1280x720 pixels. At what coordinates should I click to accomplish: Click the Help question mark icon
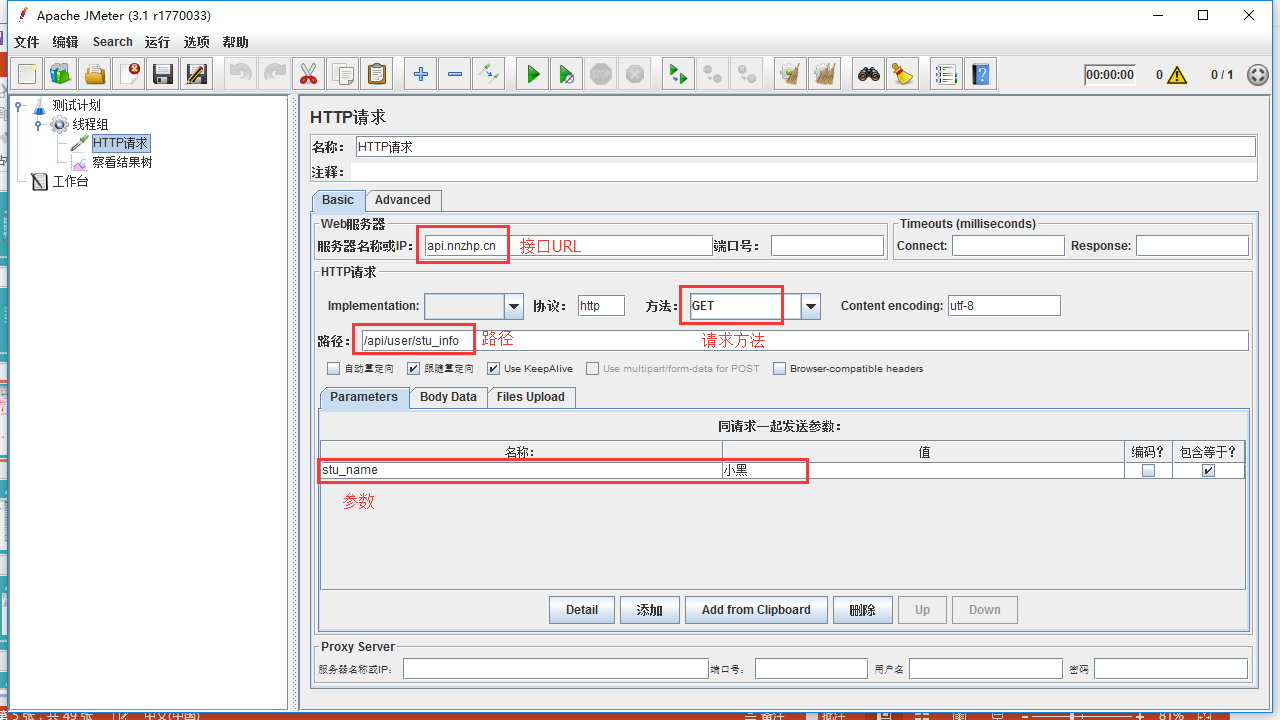point(981,74)
